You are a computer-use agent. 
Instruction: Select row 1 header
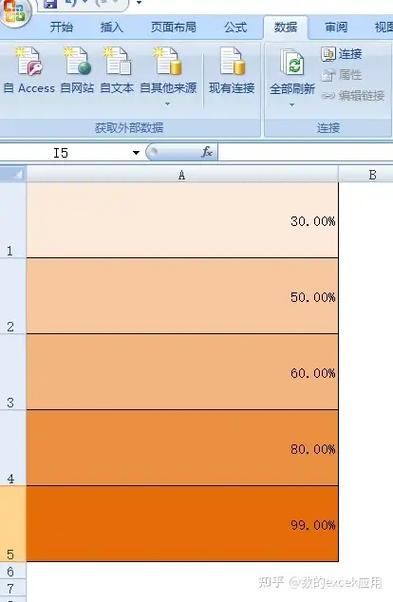(13, 220)
